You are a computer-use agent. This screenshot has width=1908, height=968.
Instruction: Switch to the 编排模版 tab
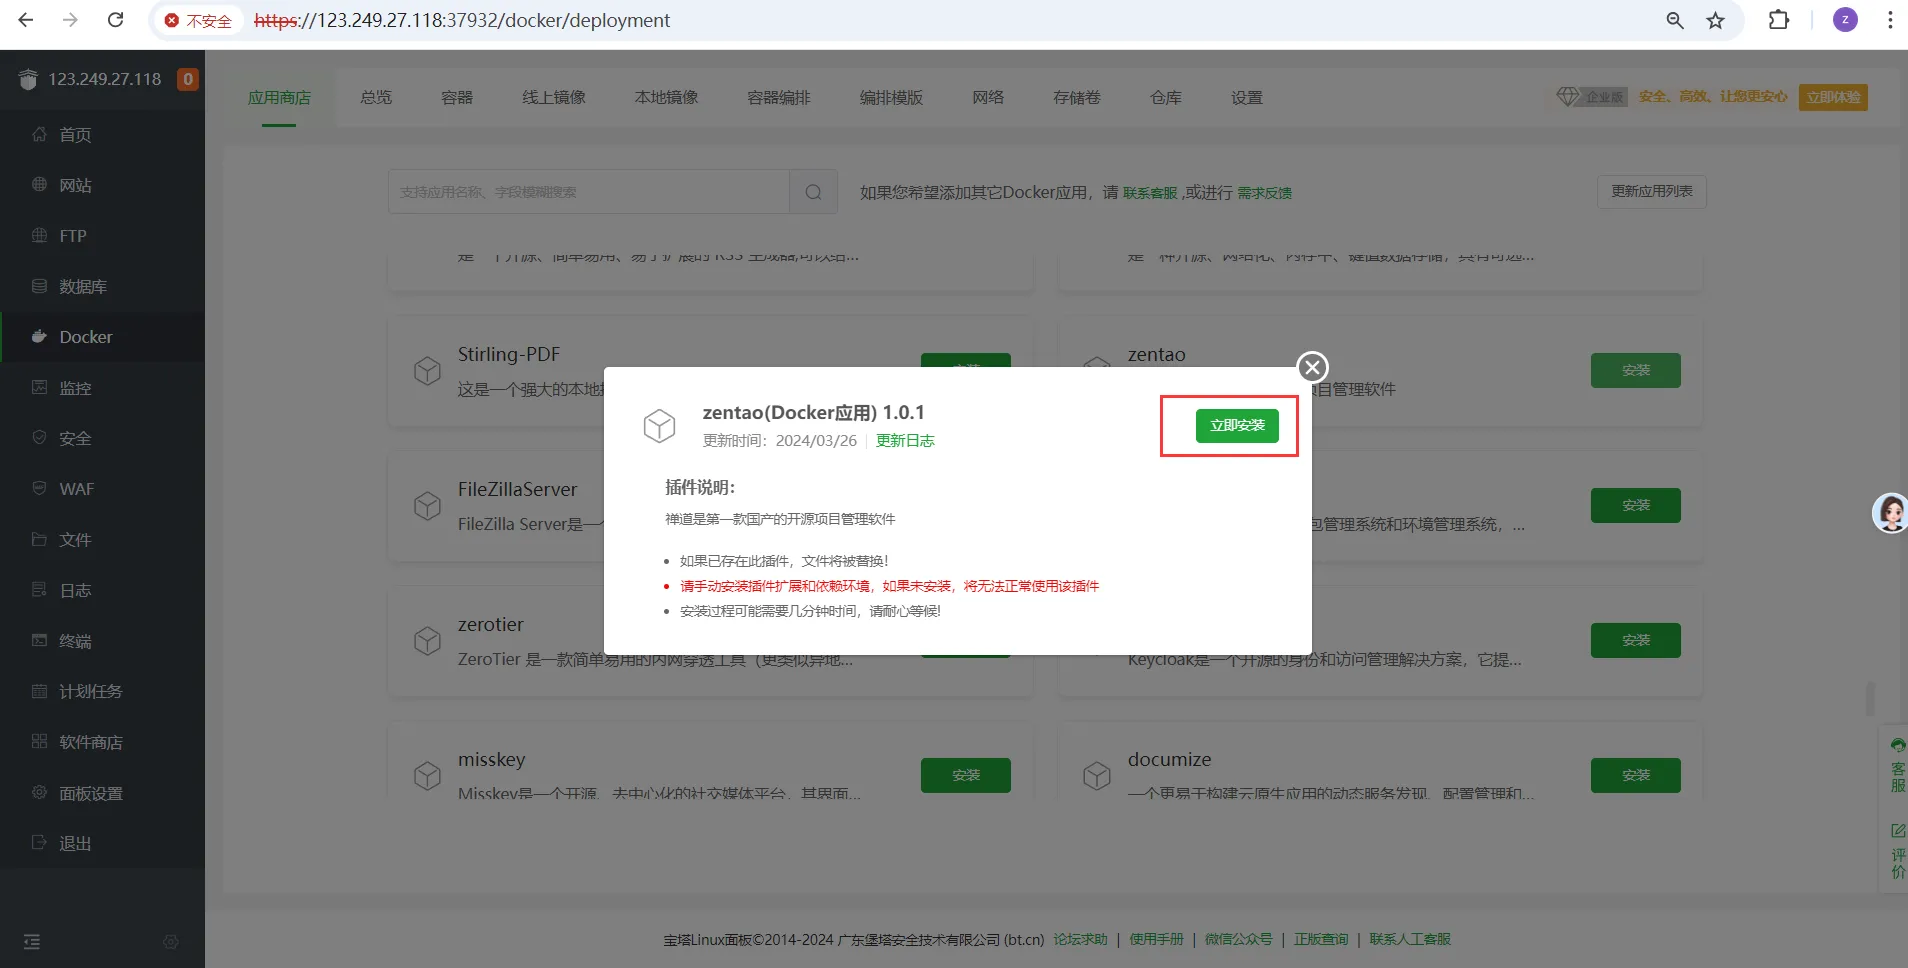click(891, 98)
